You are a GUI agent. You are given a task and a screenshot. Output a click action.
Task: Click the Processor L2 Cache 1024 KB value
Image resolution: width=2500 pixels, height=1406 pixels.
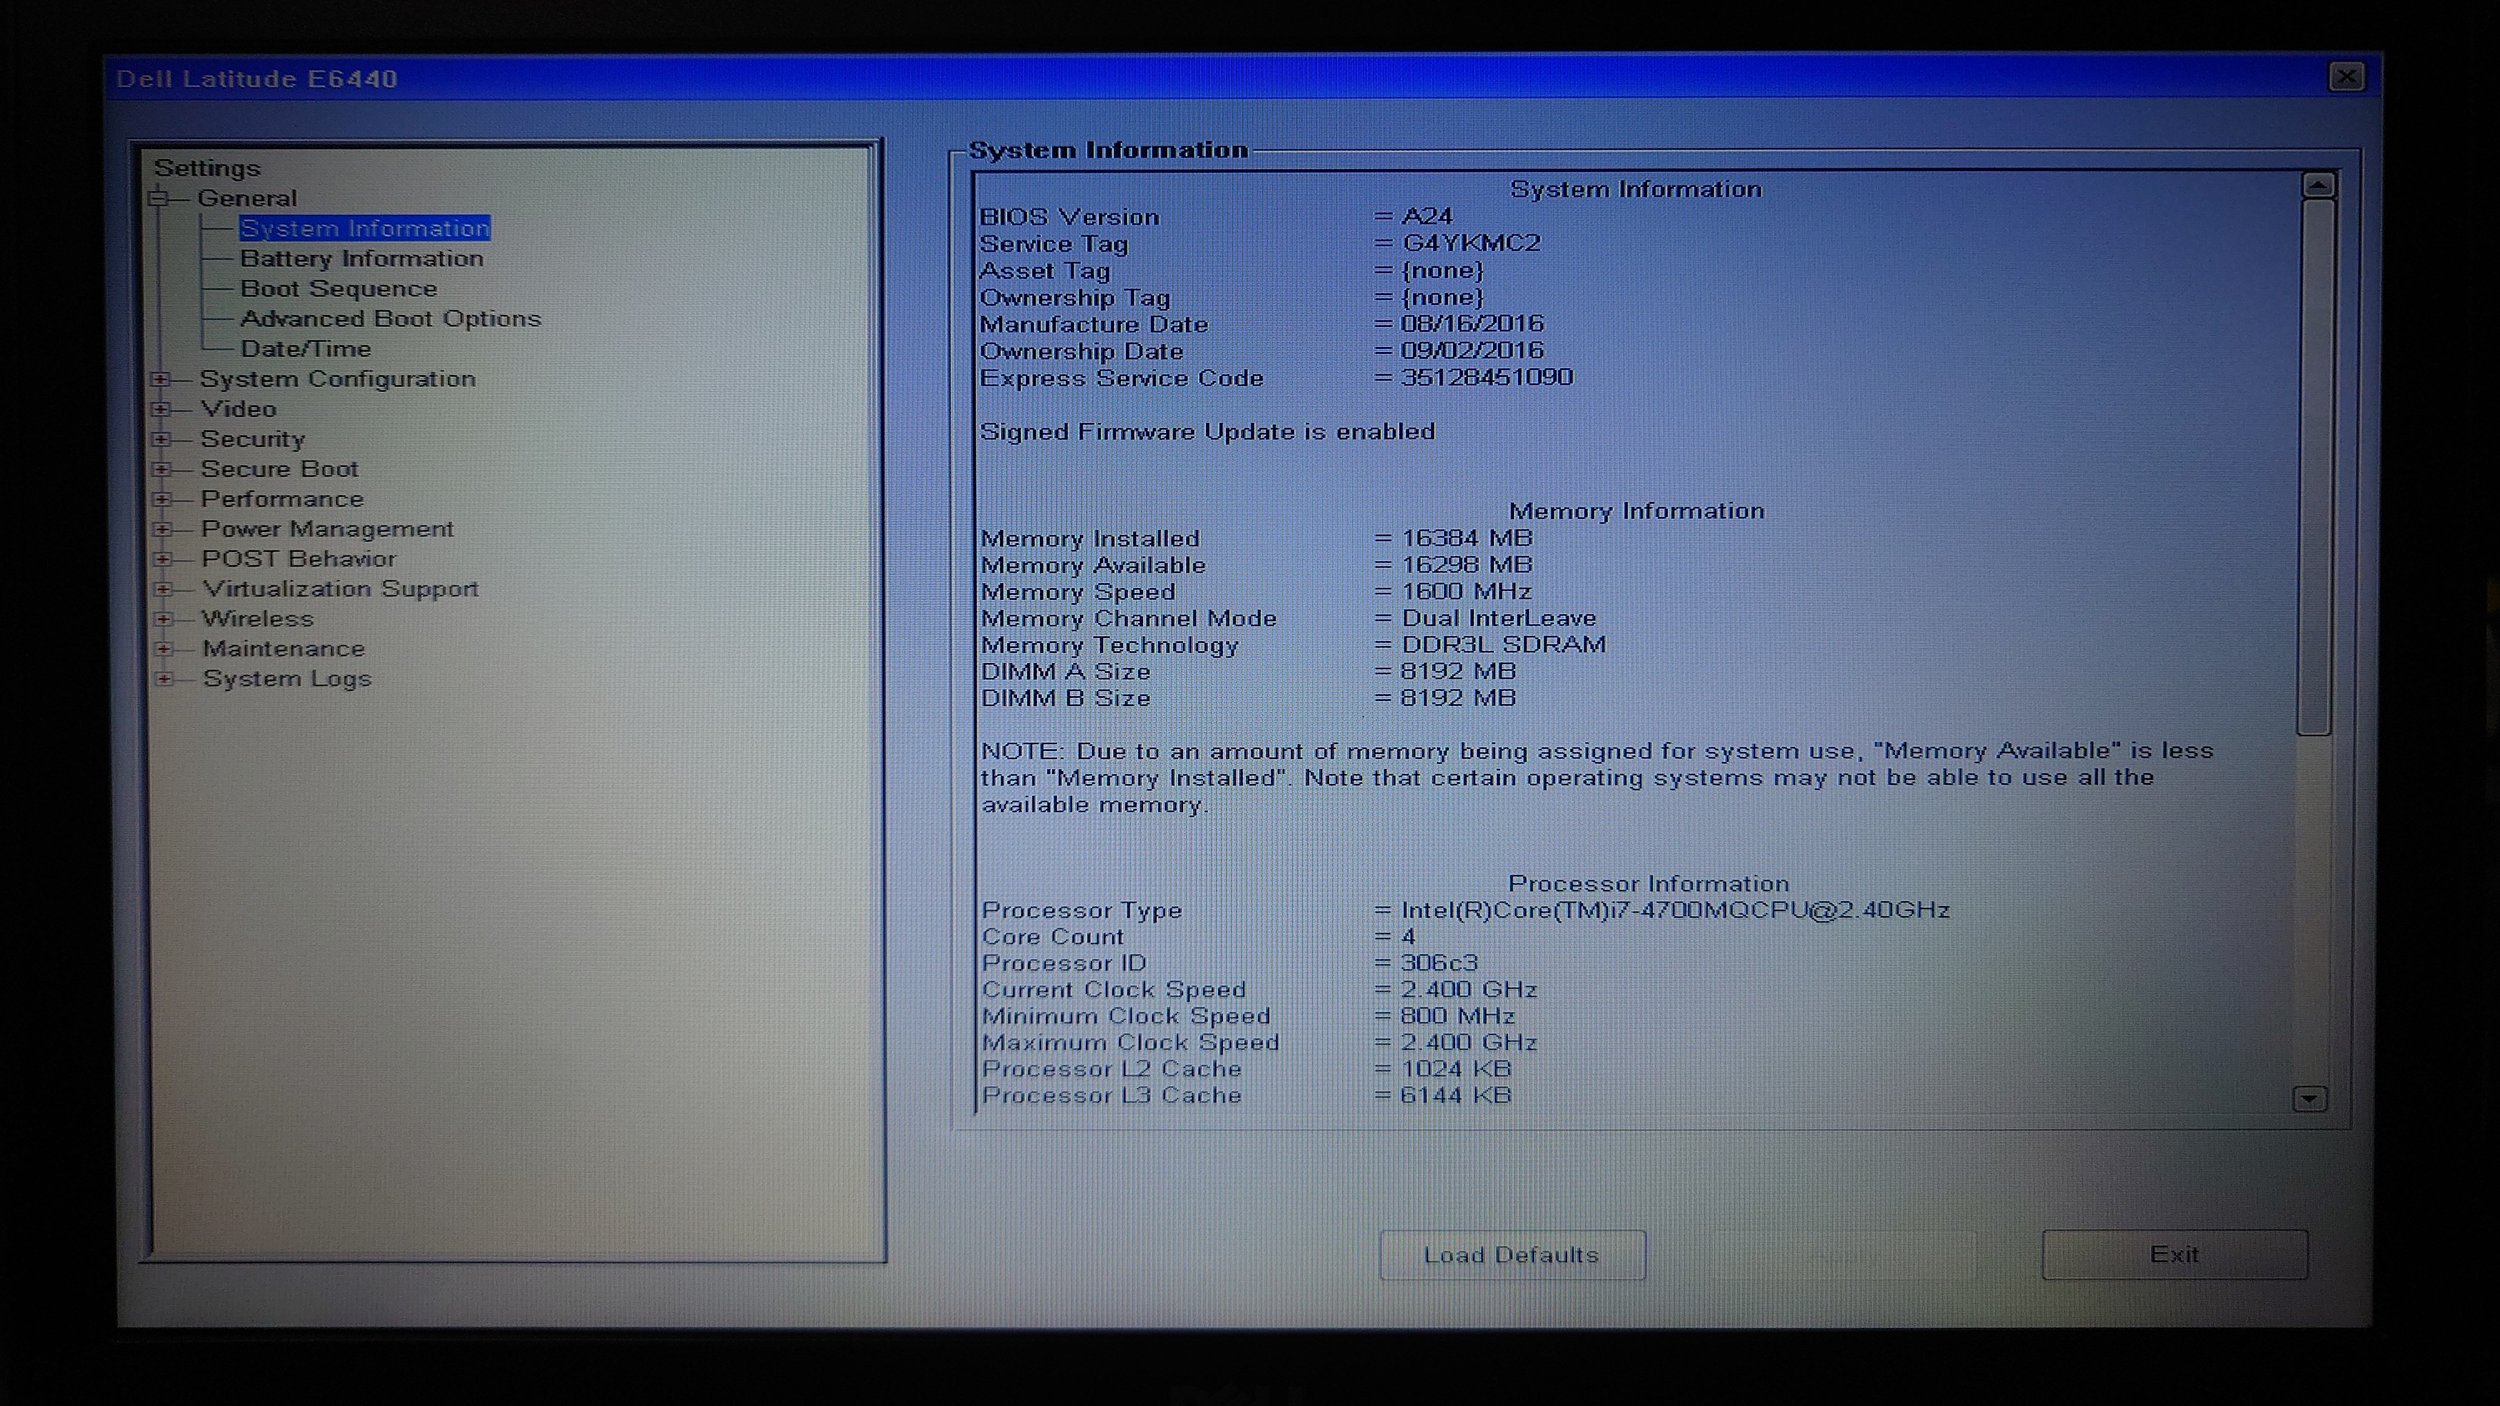pyautogui.click(x=1456, y=1069)
